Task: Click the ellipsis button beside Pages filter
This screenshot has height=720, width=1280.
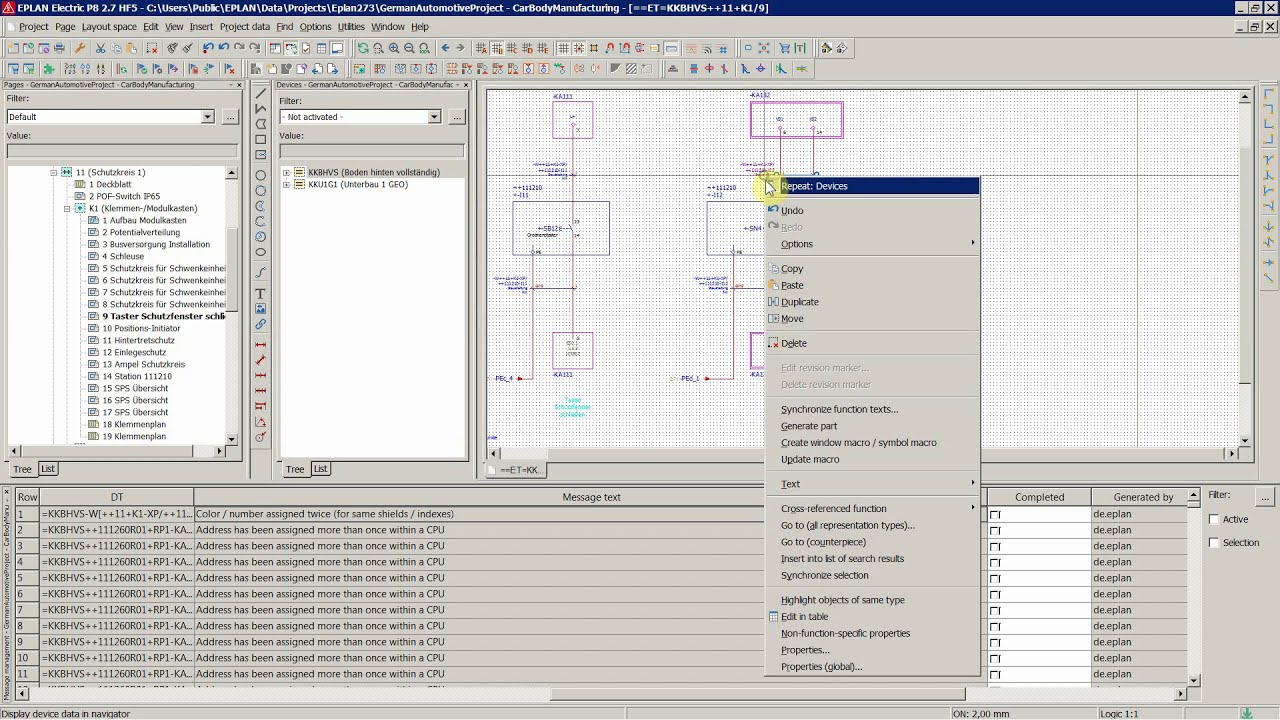Action: 230,117
